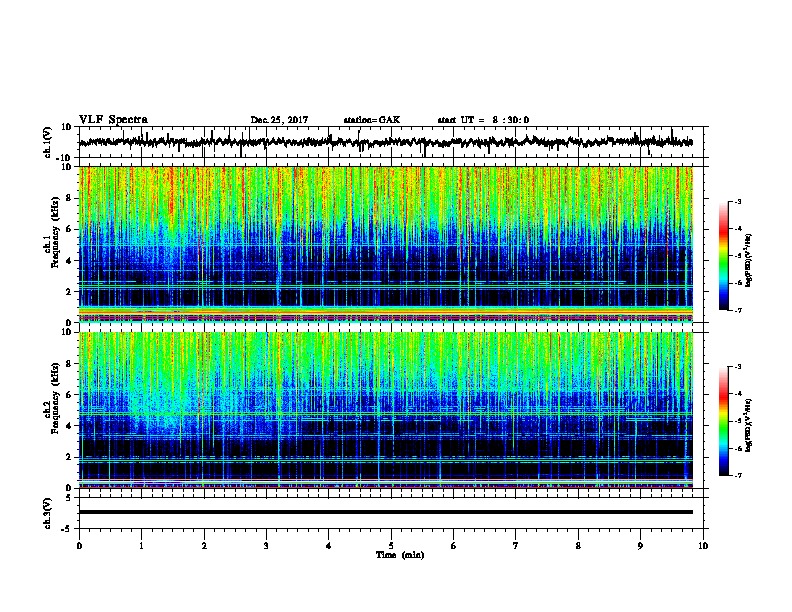
Task: Click the ch.1 voltage waveform trace
Action: [386, 142]
